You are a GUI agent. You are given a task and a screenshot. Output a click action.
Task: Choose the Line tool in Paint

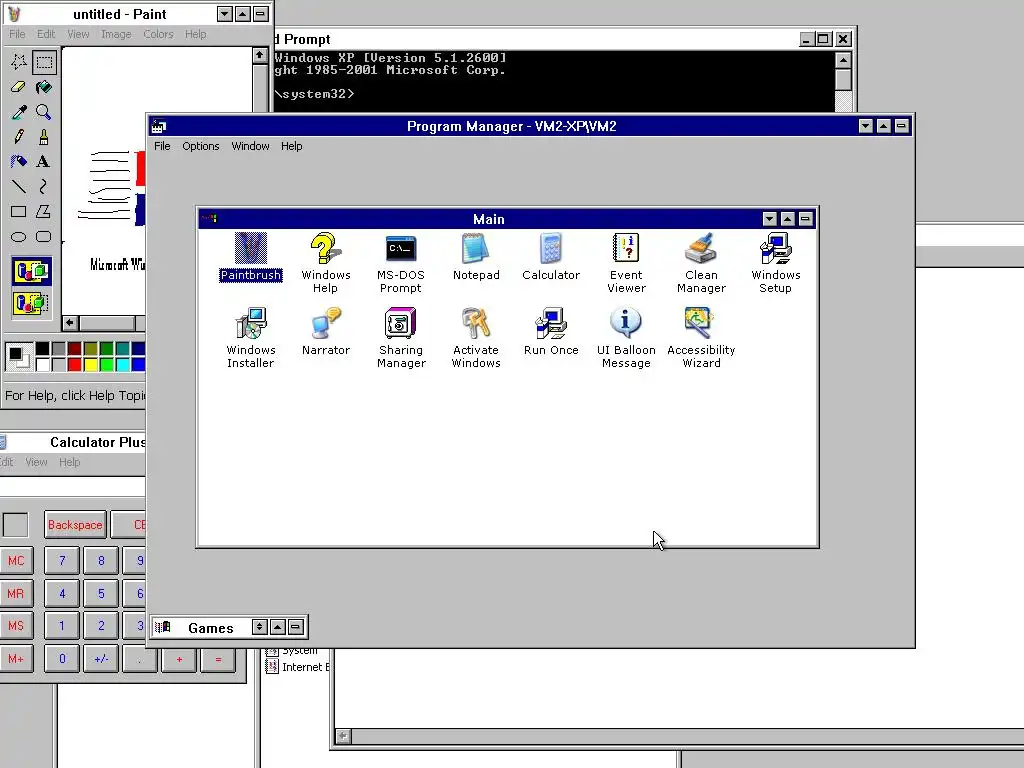pyautogui.click(x=19, y=187)
